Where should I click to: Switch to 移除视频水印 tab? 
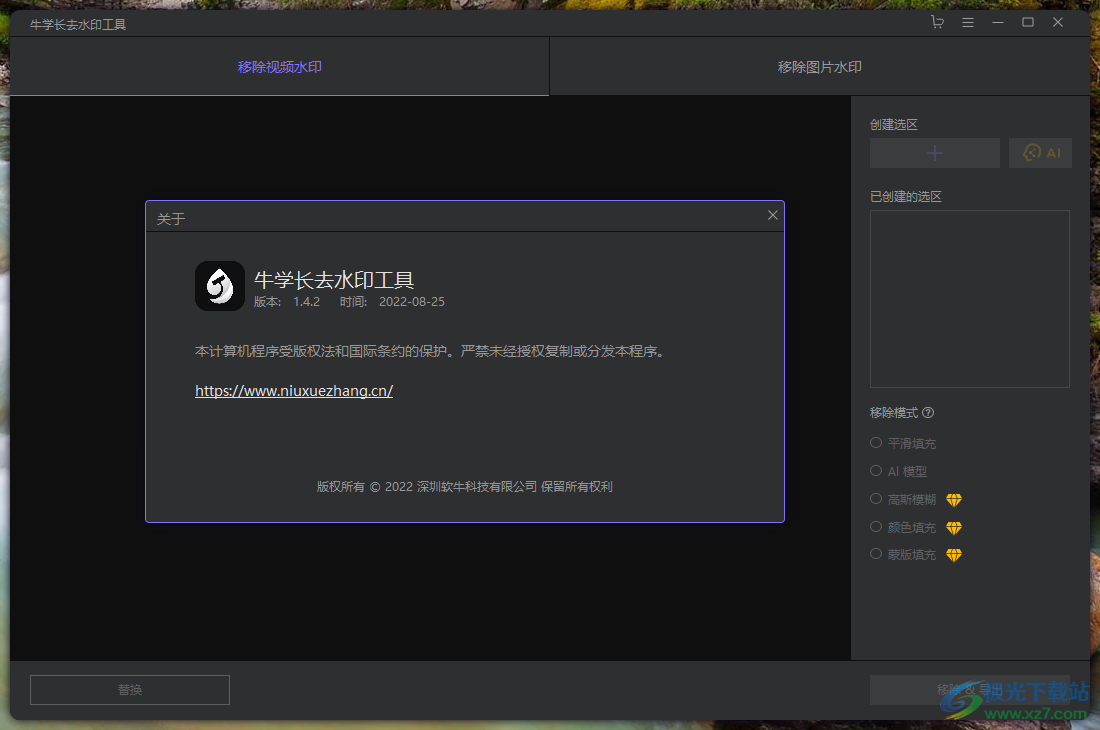(279, 67)
